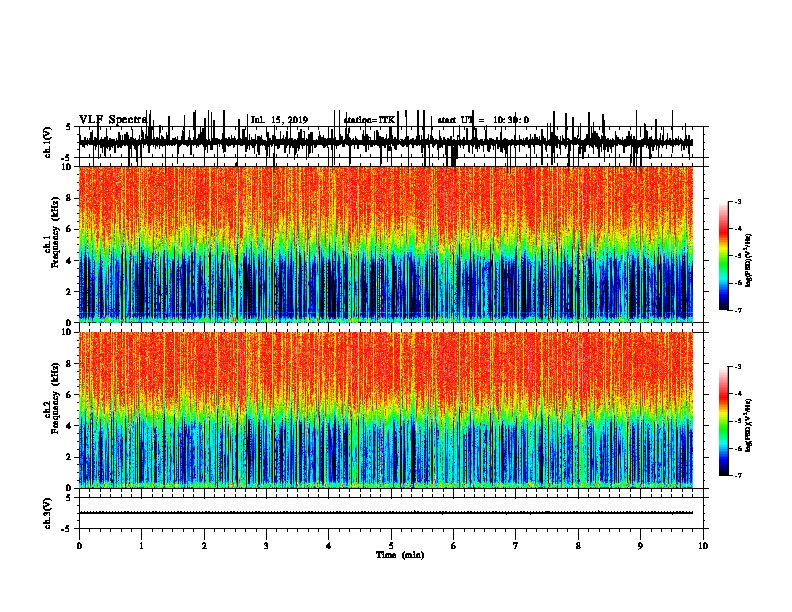Click the "0" tick on the time axis
Screen dimensions: 792x612
79,546
